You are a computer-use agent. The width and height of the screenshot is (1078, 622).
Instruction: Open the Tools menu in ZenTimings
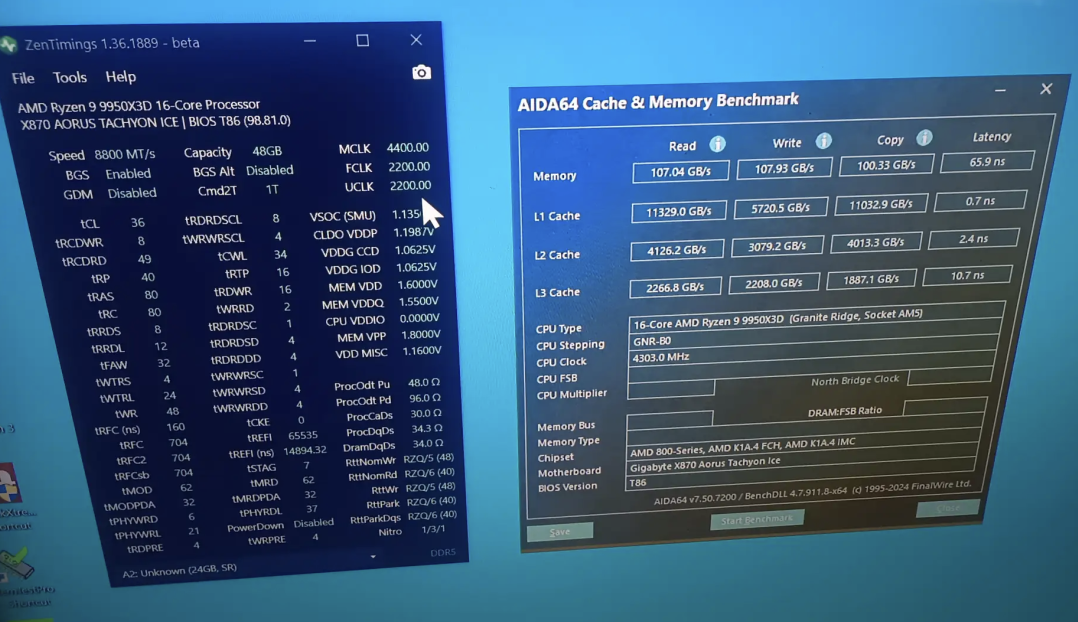point(70,77)
